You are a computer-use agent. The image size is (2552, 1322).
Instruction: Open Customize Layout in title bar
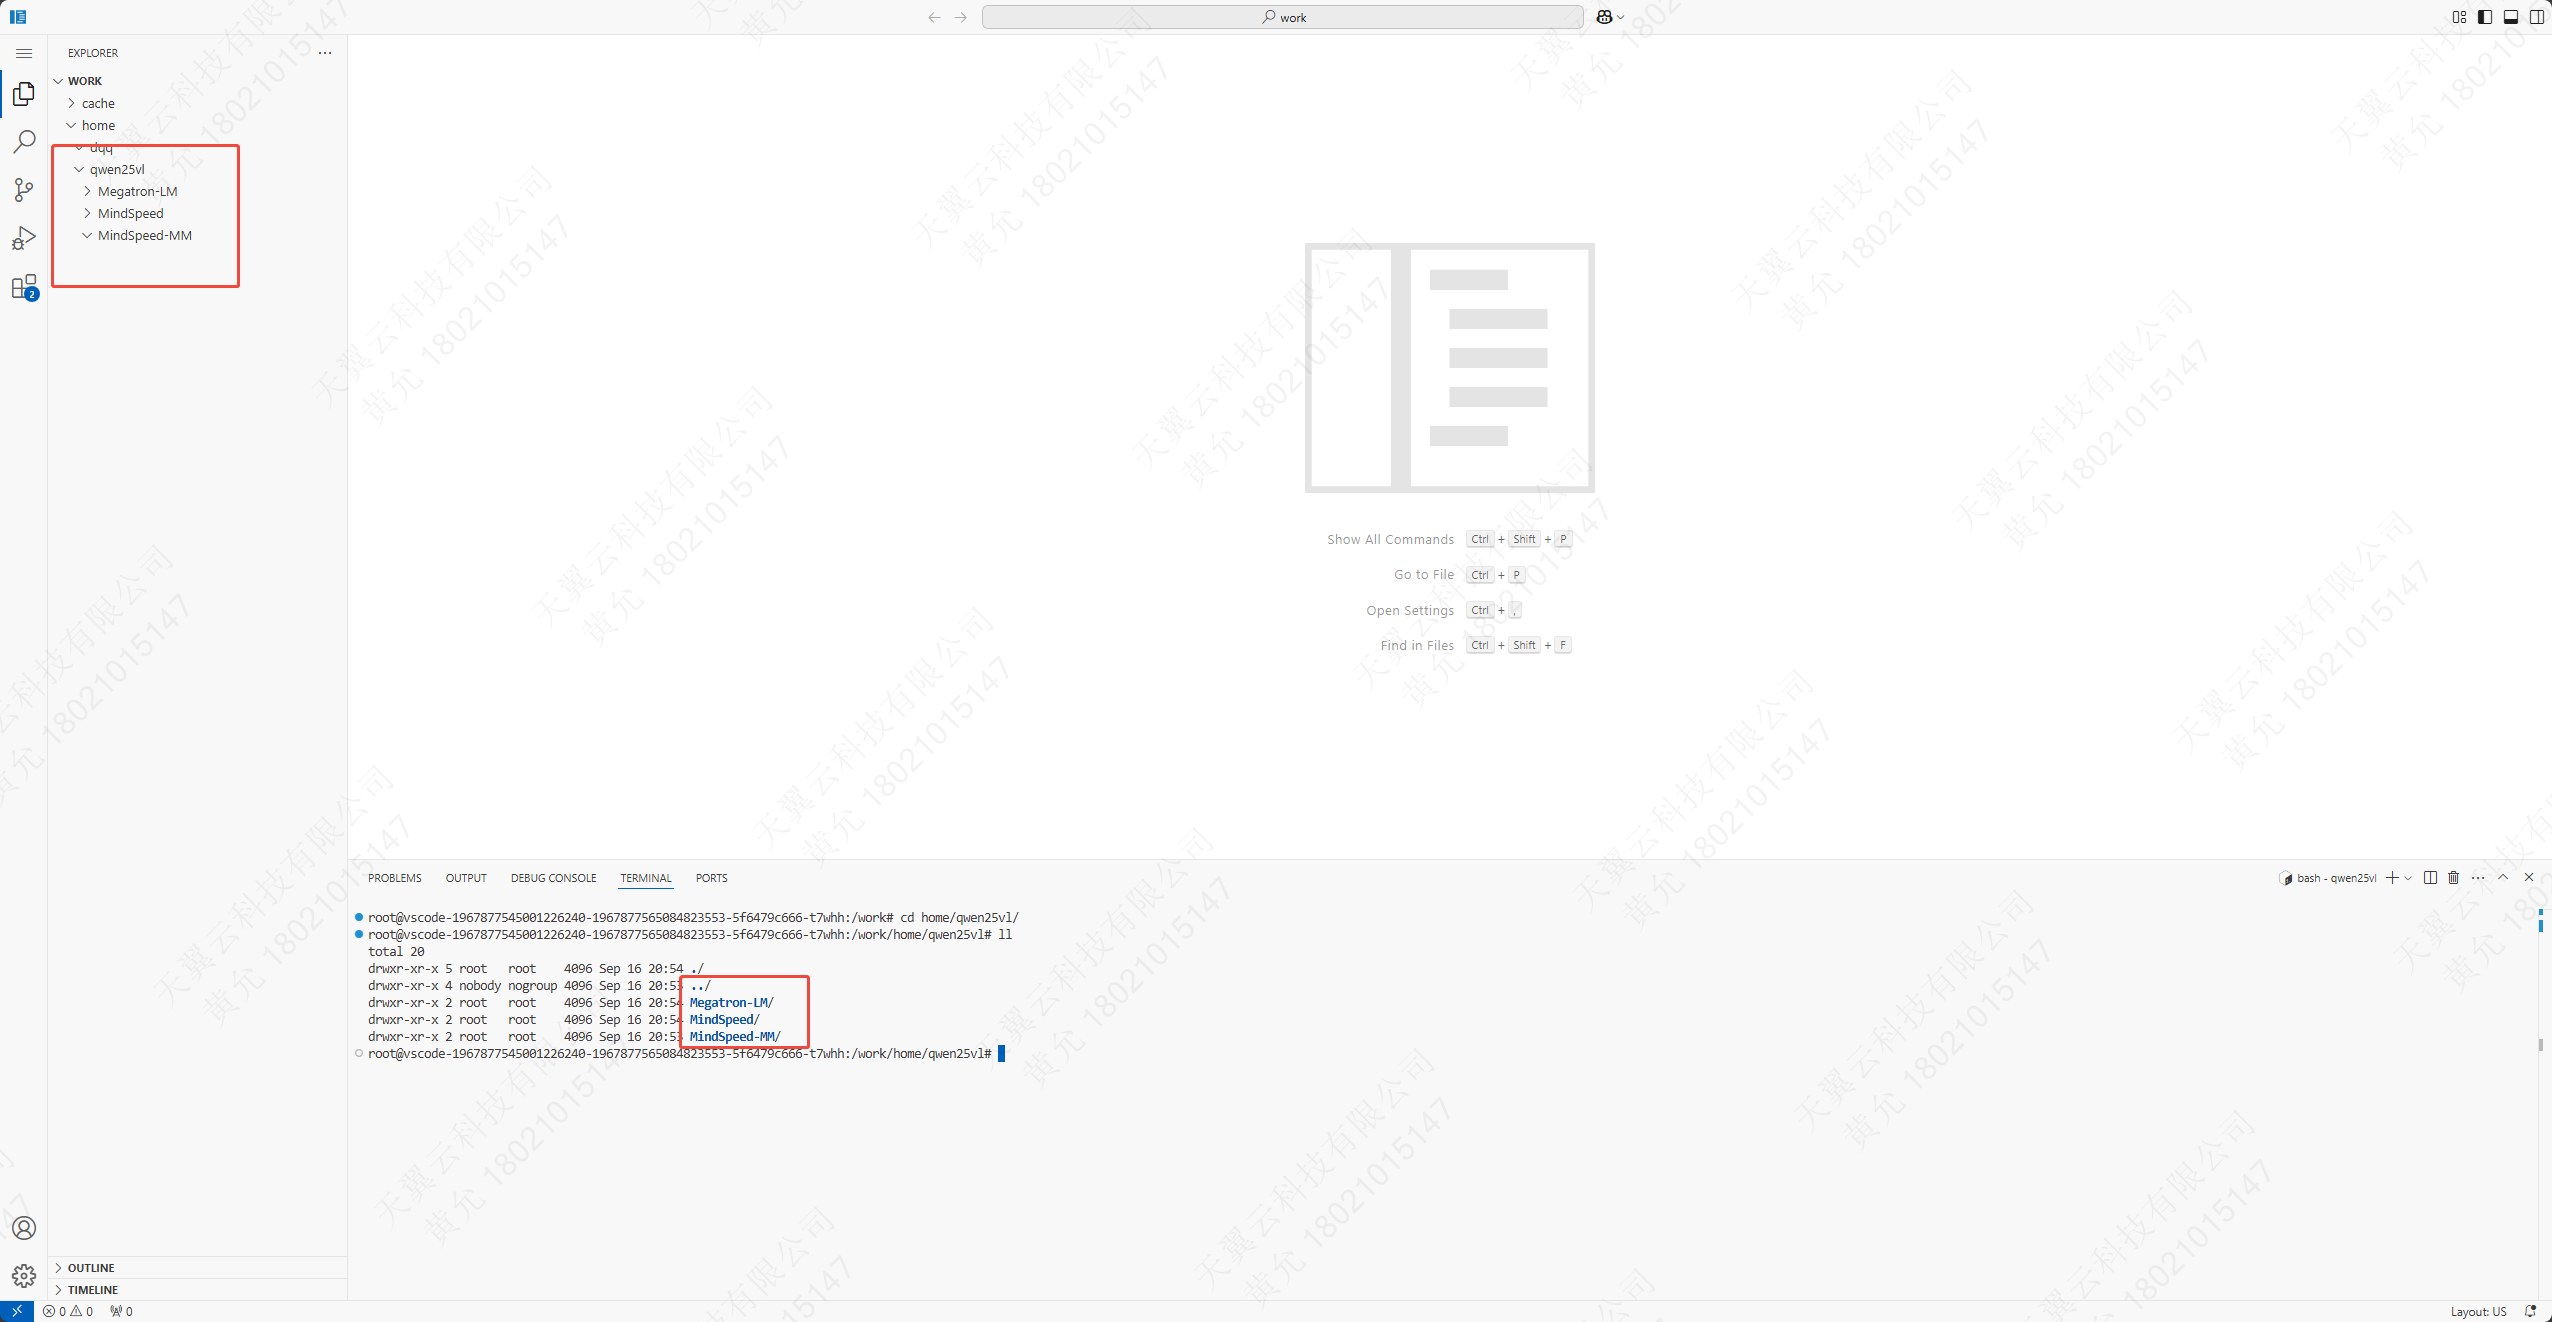pos(2459,17)
